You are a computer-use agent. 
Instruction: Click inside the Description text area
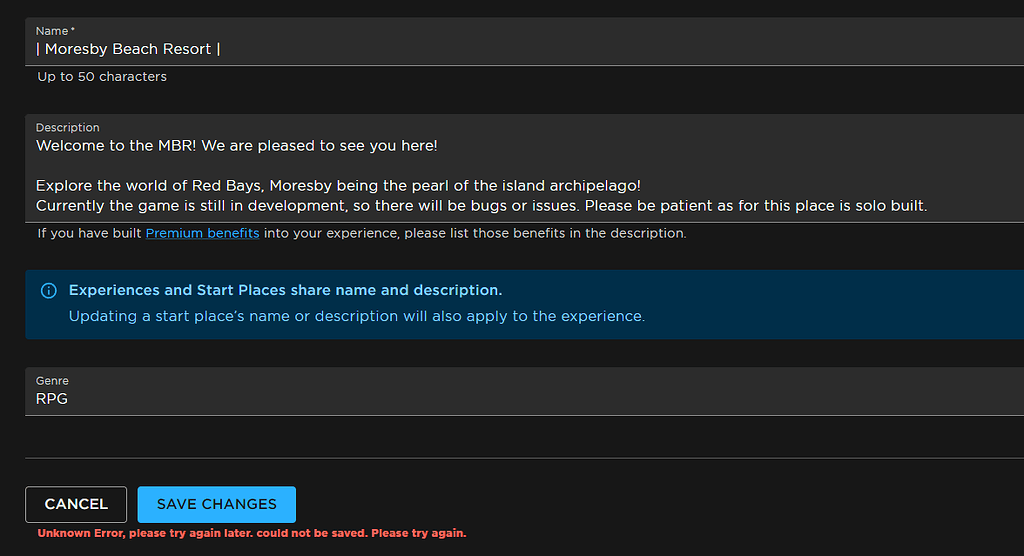pyautogui.click(x=524, y=169)
